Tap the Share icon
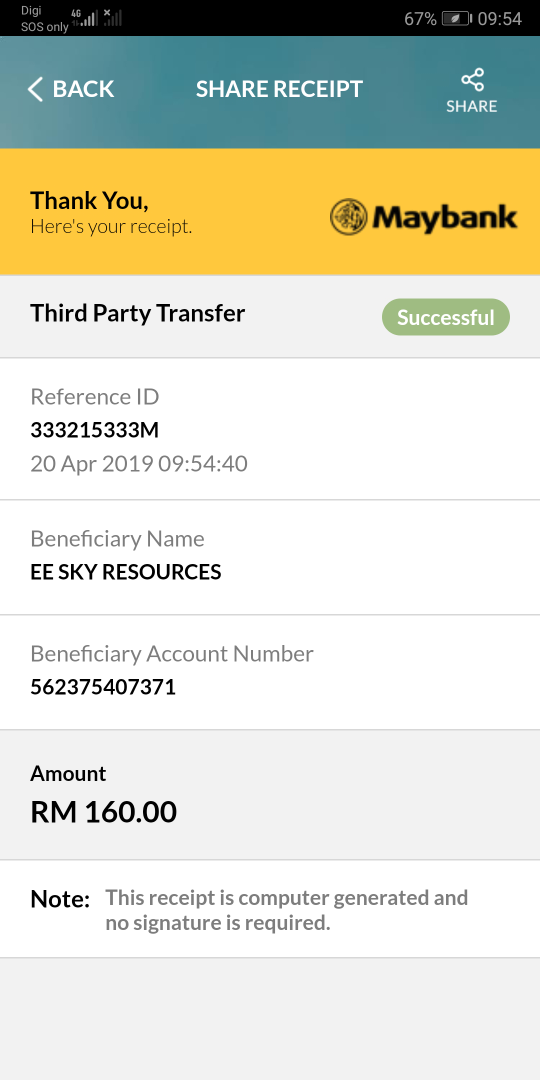Viewport: 540px width, 1080px height. [472, 80]
